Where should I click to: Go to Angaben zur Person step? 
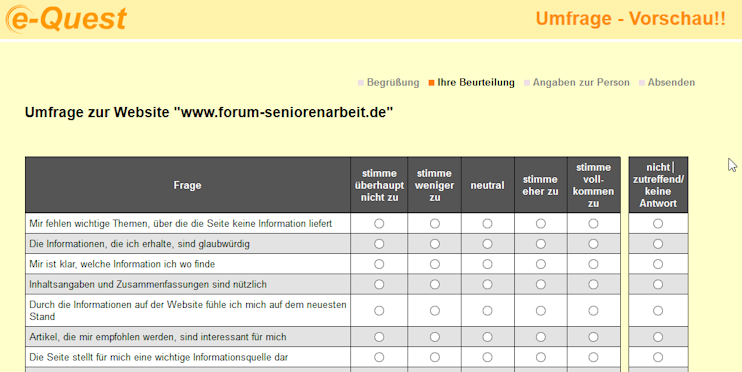click(581, 82)
